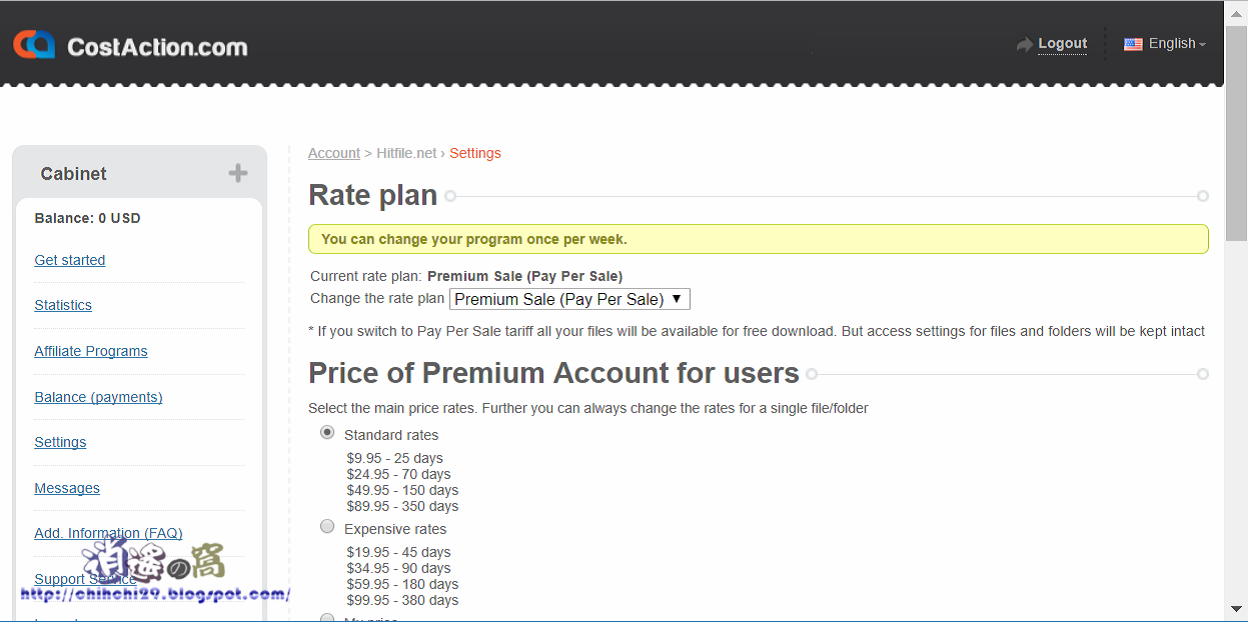The image size is (1248, 622).
Task: Click the Account breadcrumb link
Action: tap(334, 153)
